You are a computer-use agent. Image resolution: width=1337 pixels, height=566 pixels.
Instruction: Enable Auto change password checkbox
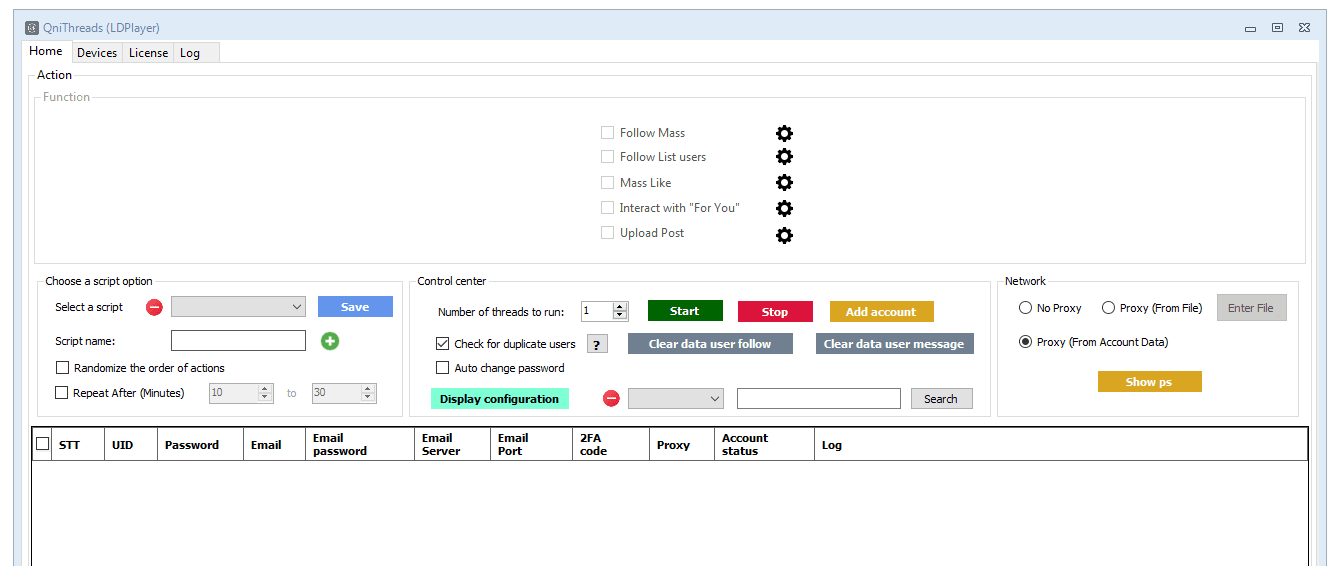pos(443,368)
